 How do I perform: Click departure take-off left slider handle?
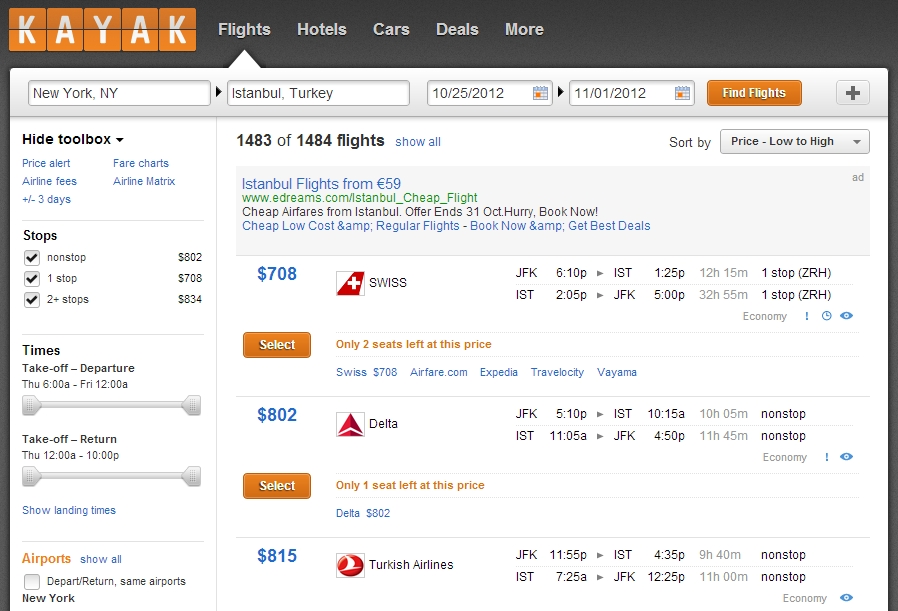31,405
